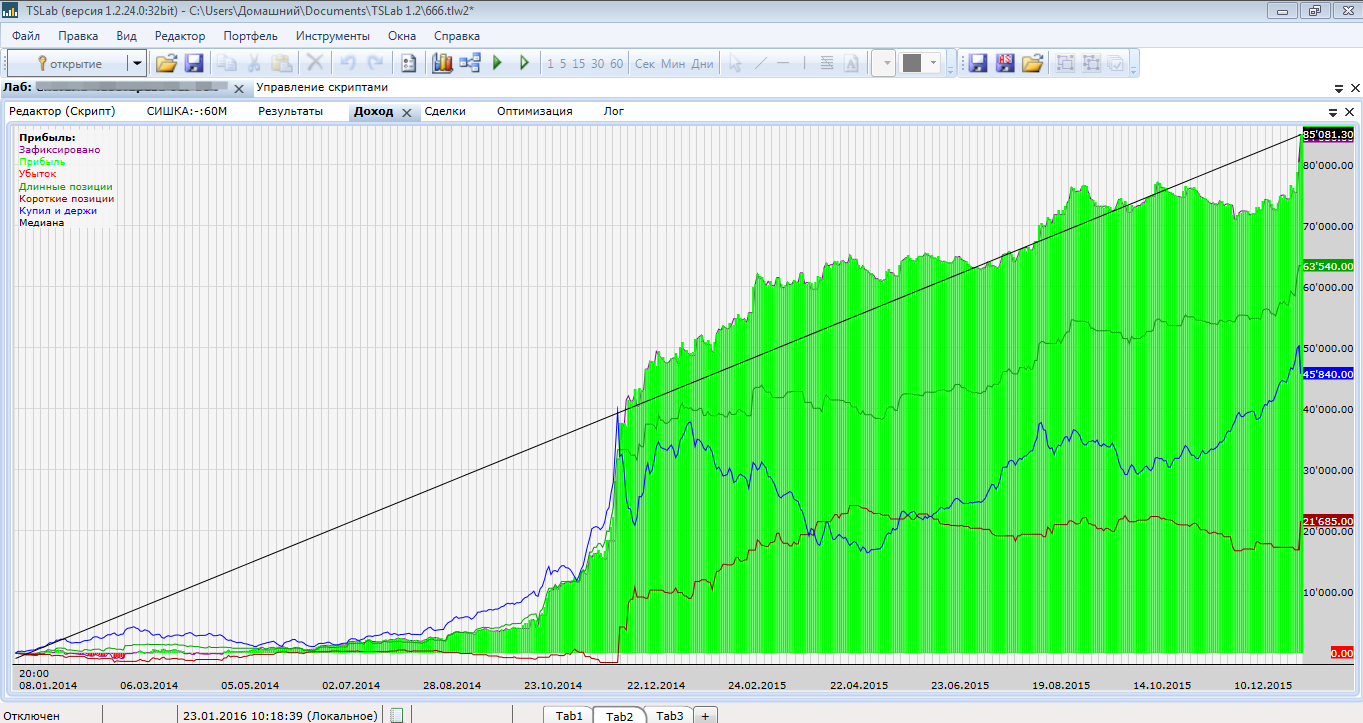Click the Undo arrow icon
Screen dimensions: 1363x723
(348, 63)
